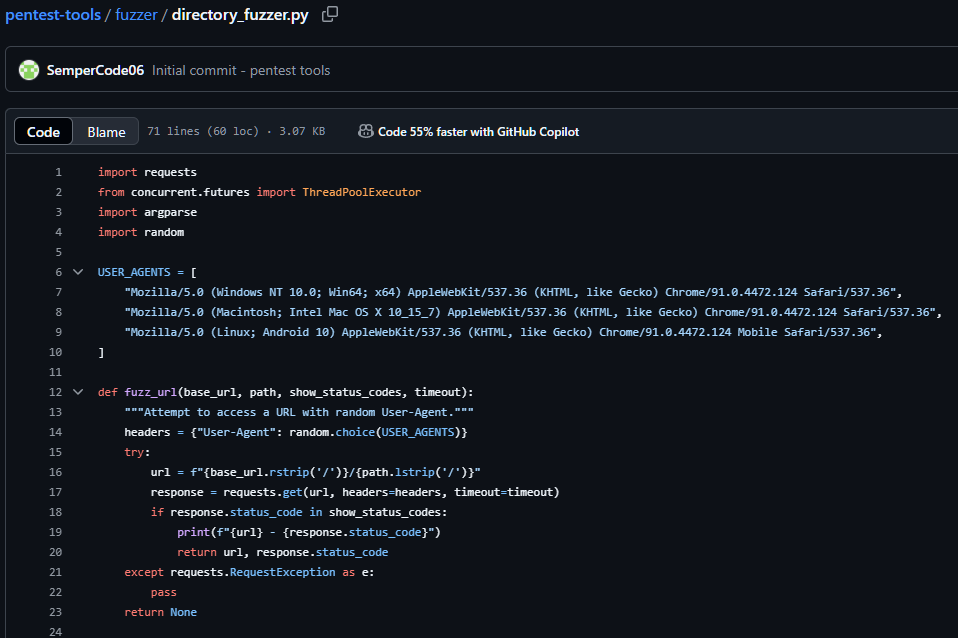Open the 'Initial commit - pentest tools' commit
The width and height of the screenshot is (958, 638).
pyautogui.click(x=241, y=70)
